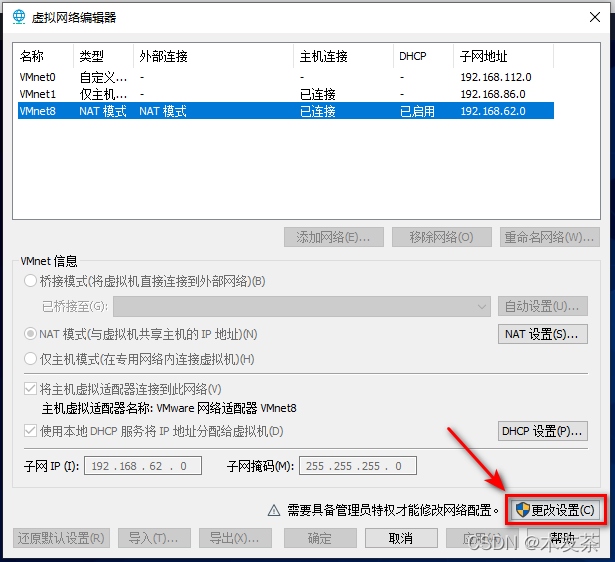Viewport: 615px width, 562px height.
Task: Open DHCP 设置(P)... dialog
Action: (542, 431)
